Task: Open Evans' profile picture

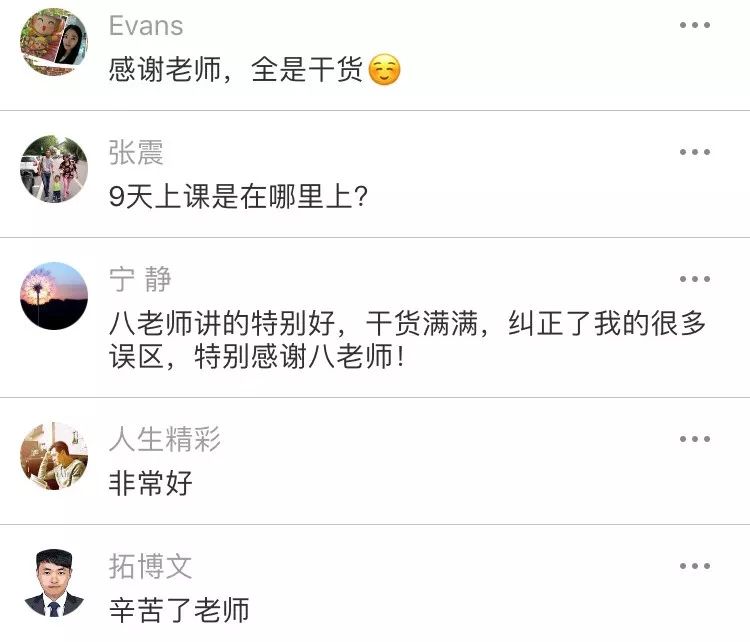Action: point(54,43)
